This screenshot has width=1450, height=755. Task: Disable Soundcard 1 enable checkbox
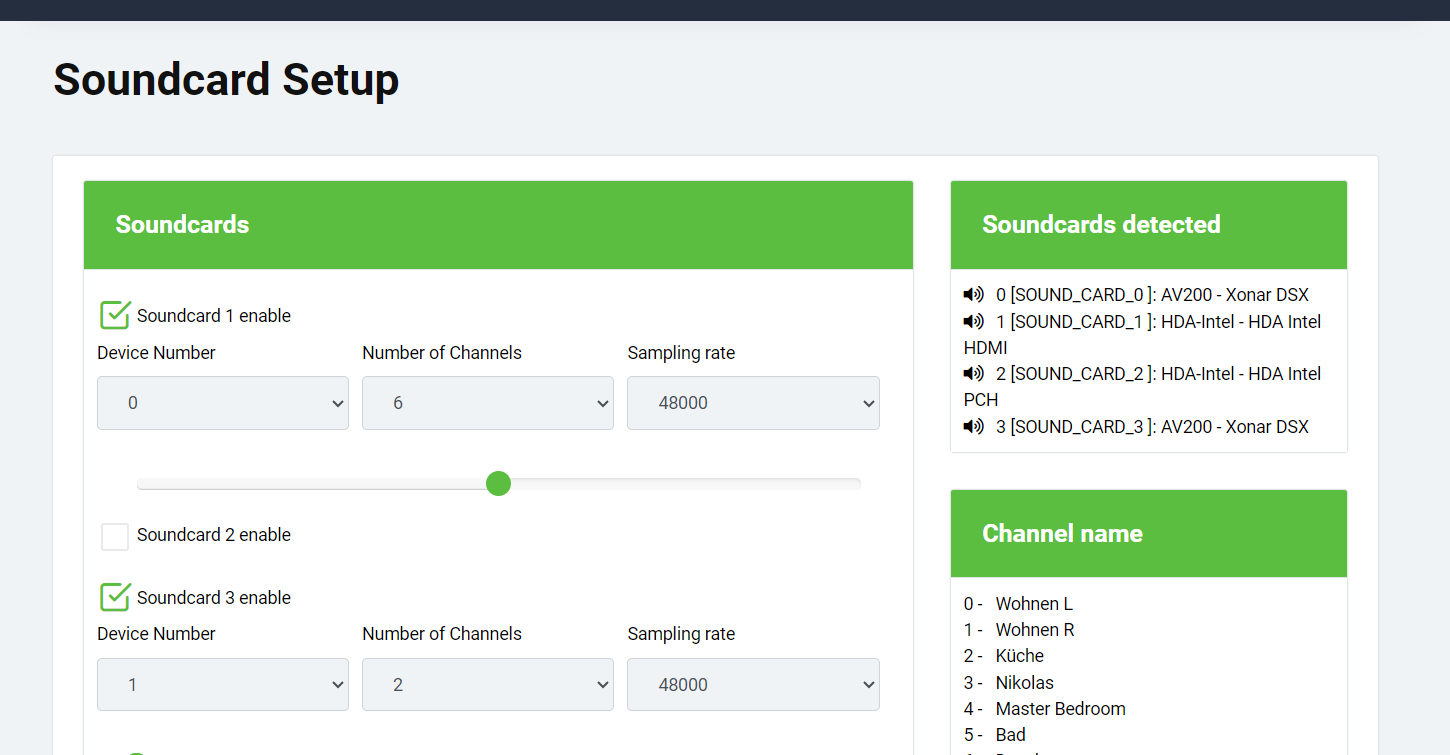pyautogui.click(x=115, y=315)
